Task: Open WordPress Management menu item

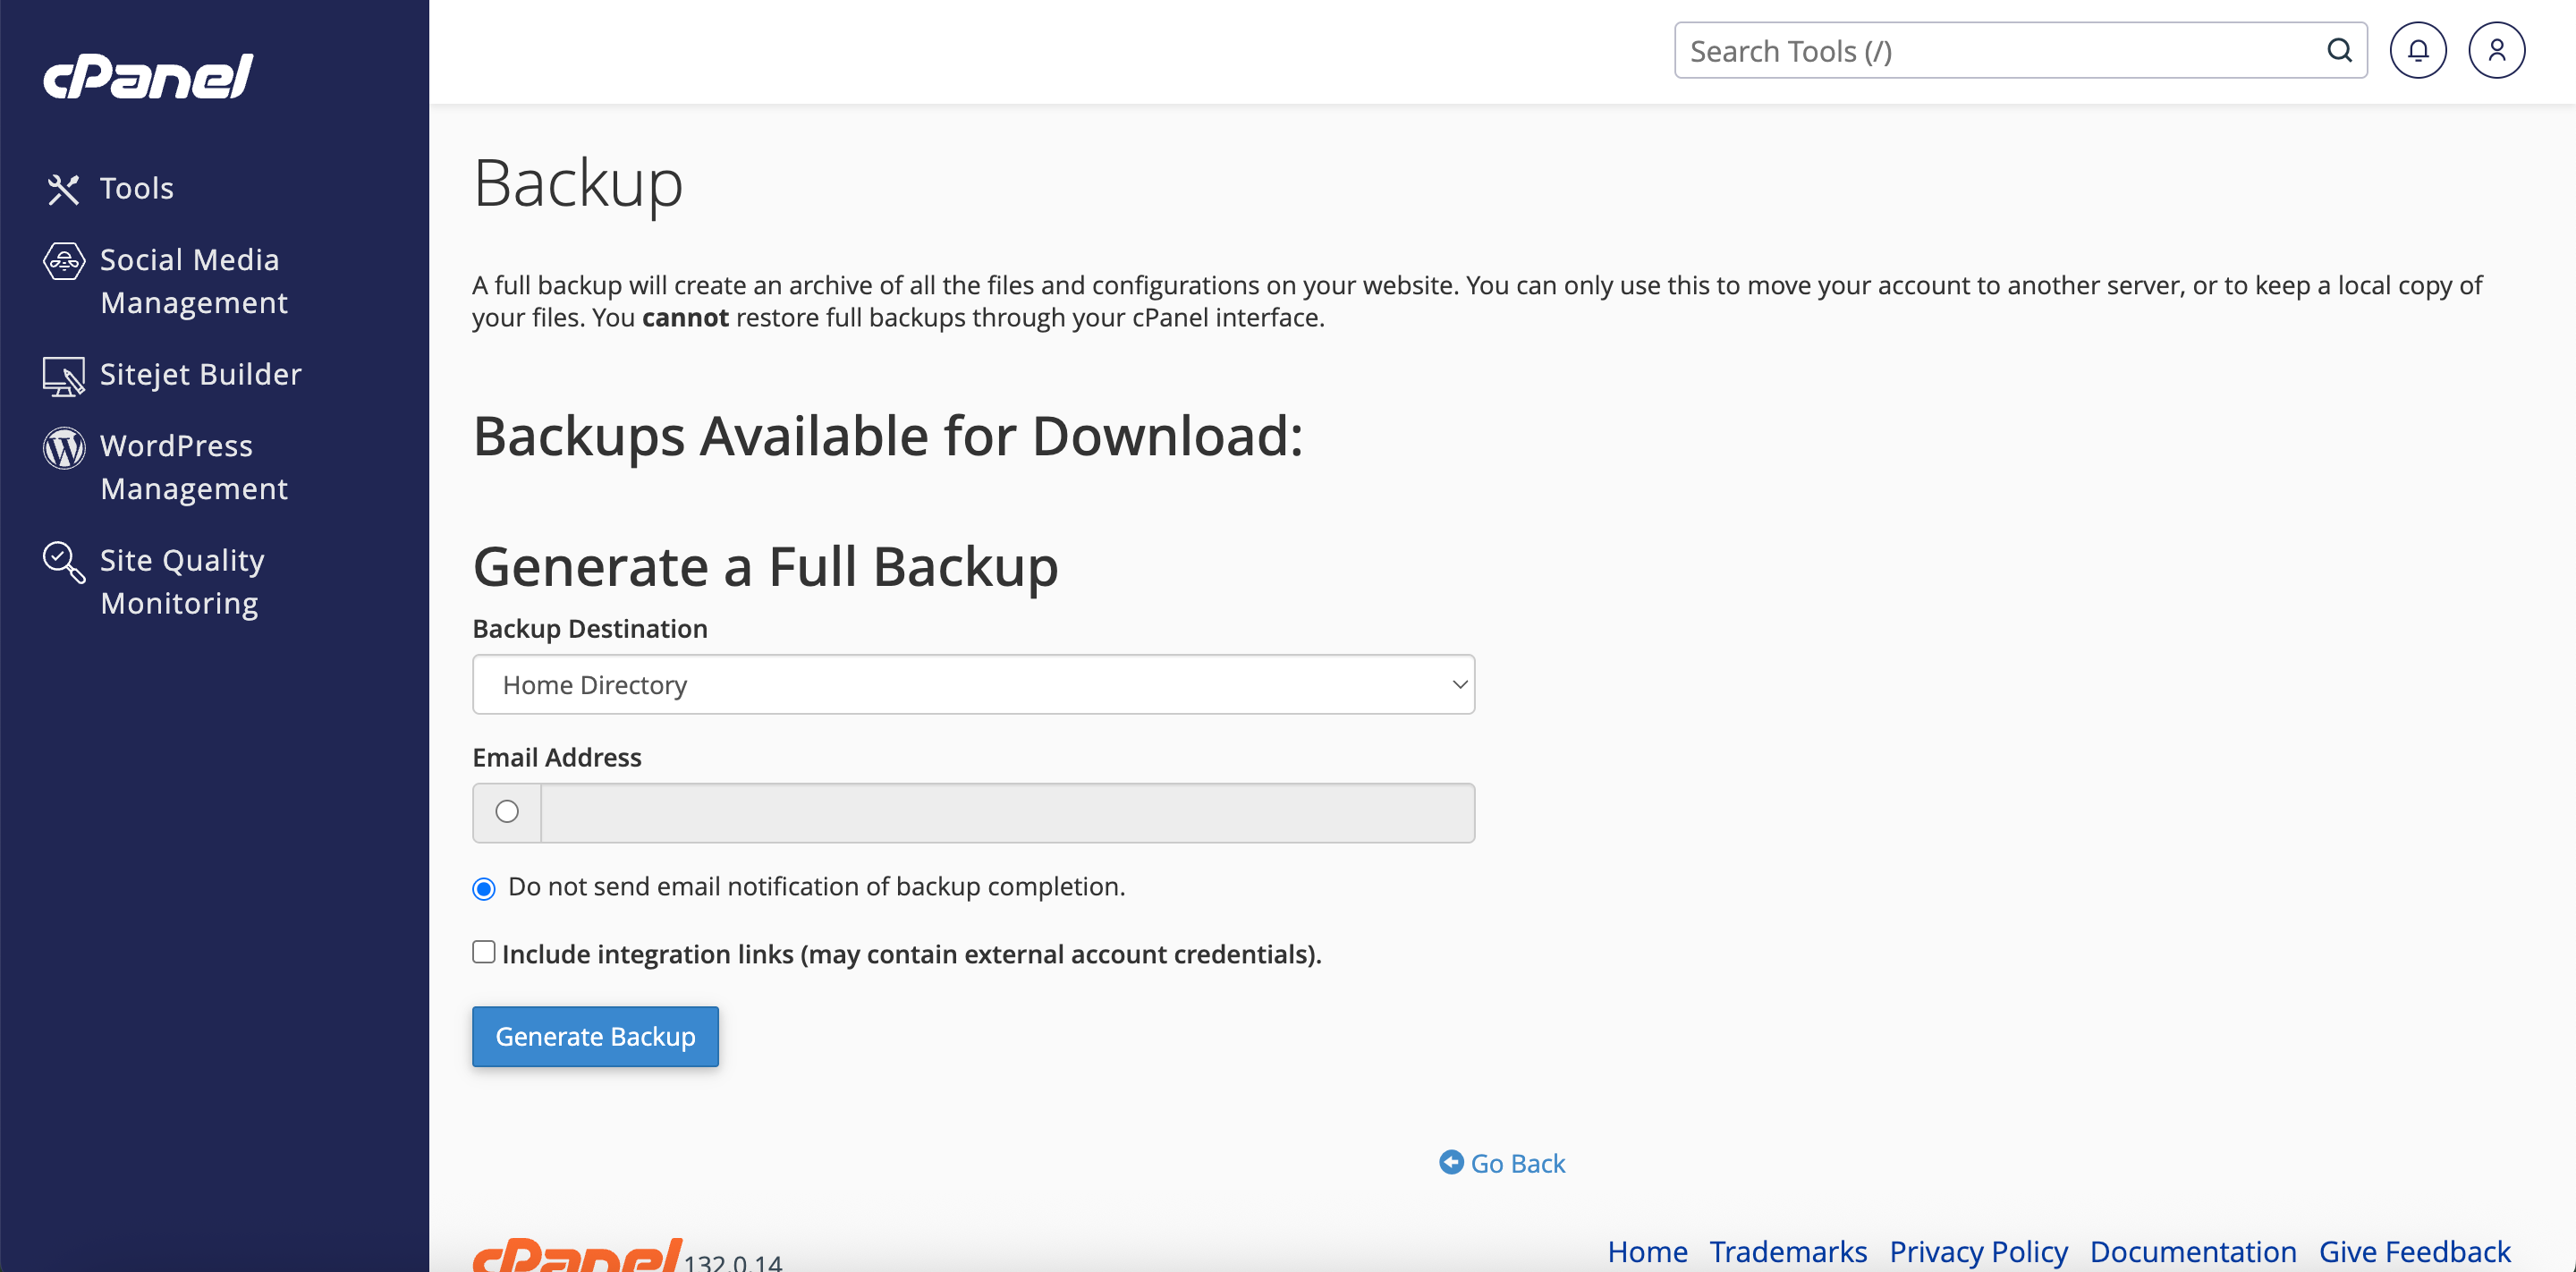Action: tap(194, 467)
